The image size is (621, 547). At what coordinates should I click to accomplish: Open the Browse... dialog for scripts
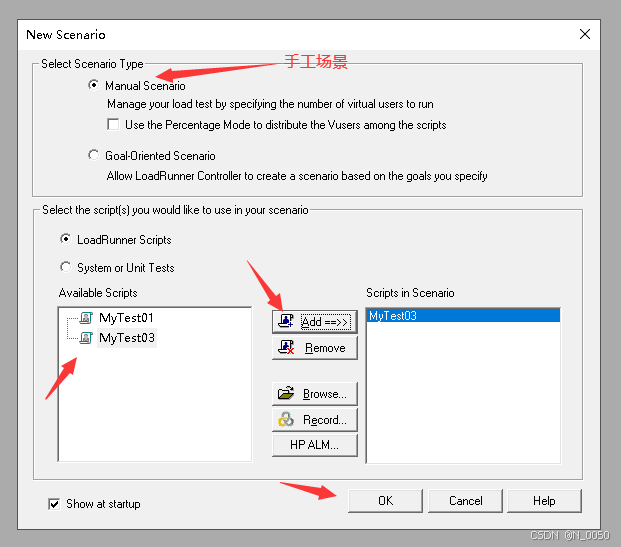315,394
